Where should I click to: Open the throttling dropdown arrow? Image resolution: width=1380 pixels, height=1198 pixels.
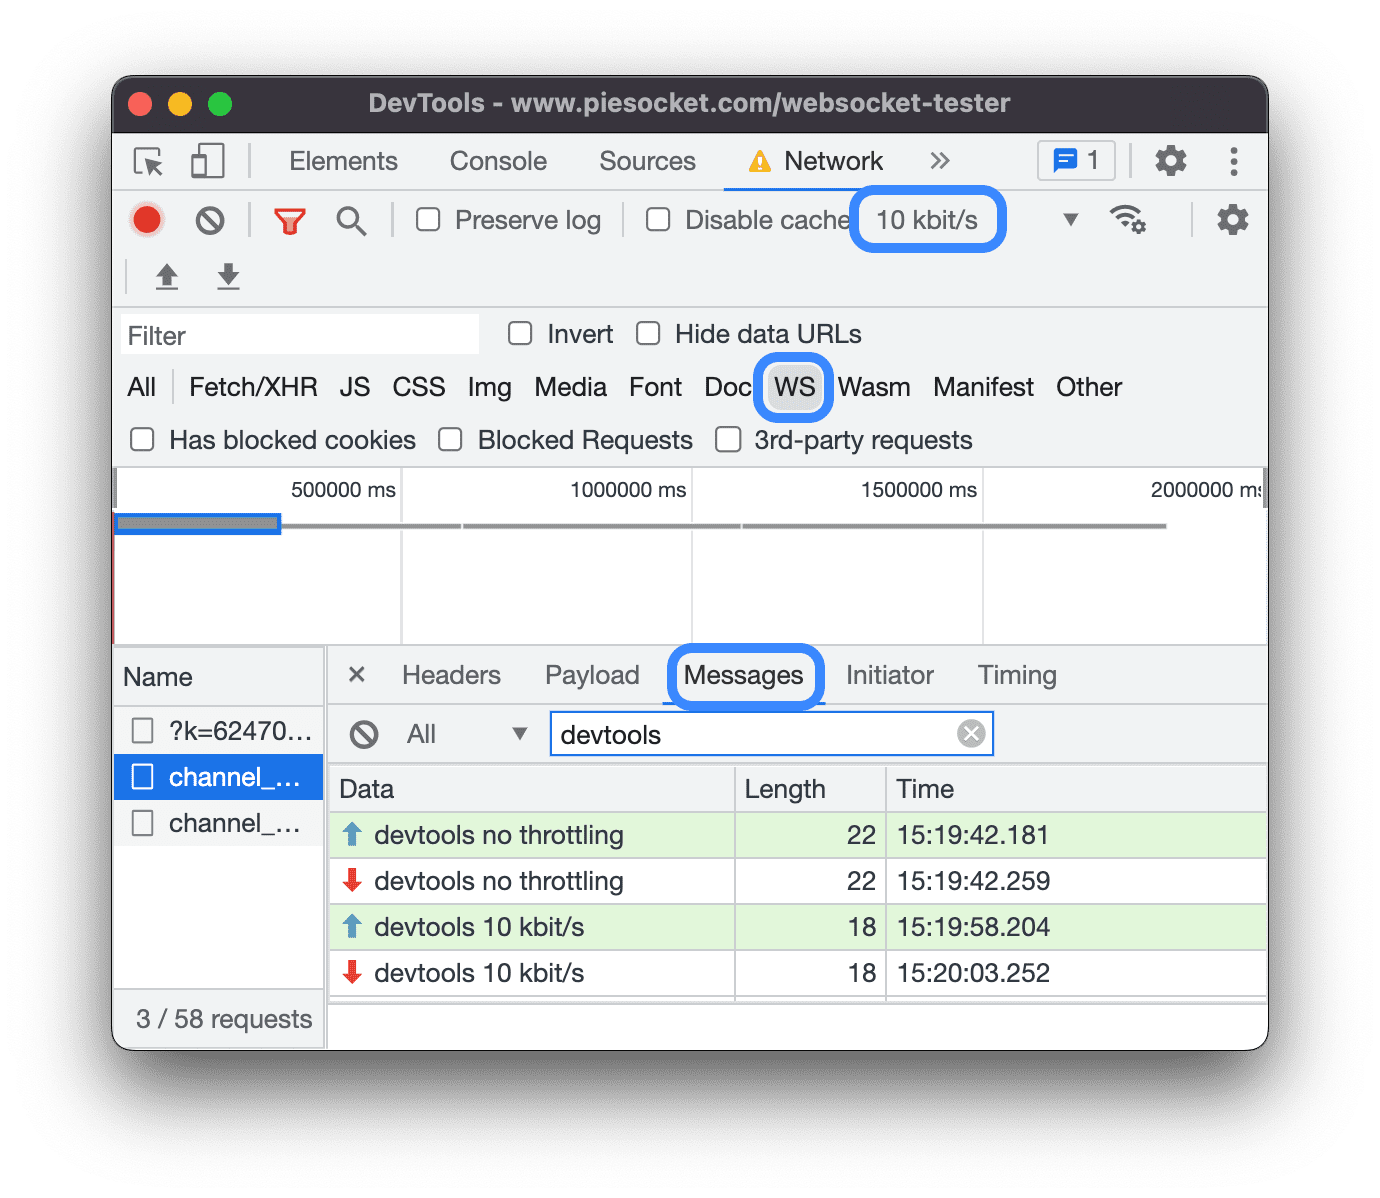[x=1070, y=219]
